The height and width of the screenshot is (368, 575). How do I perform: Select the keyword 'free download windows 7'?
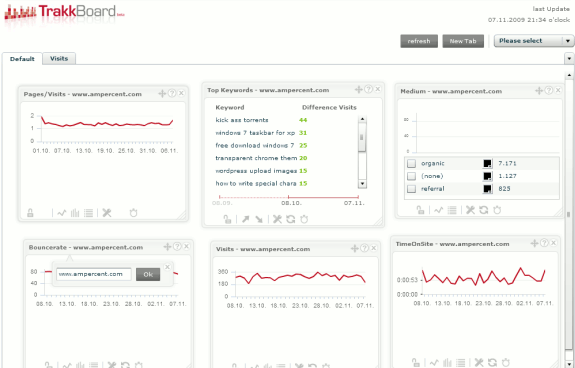pyautogui.click(x=255, y=146)
